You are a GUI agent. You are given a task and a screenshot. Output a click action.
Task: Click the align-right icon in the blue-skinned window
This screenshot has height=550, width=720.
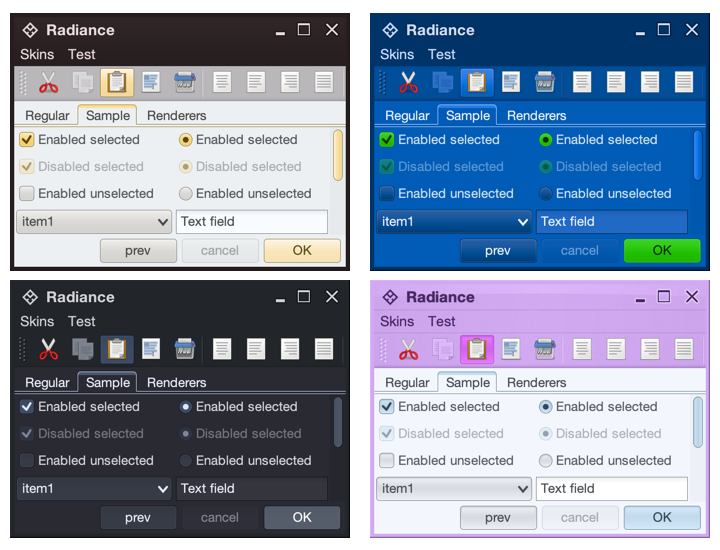pyautogui.click(x=650, y=83)
